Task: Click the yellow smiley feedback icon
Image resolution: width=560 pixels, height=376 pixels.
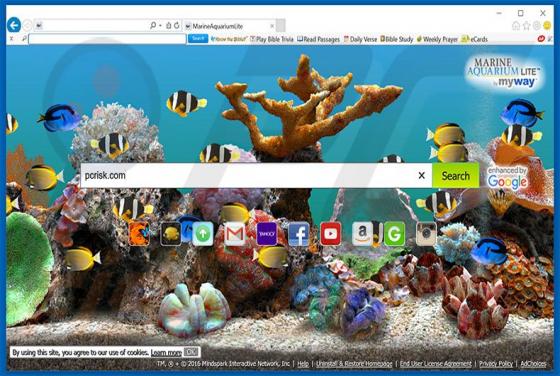Action: coord(547,26)
